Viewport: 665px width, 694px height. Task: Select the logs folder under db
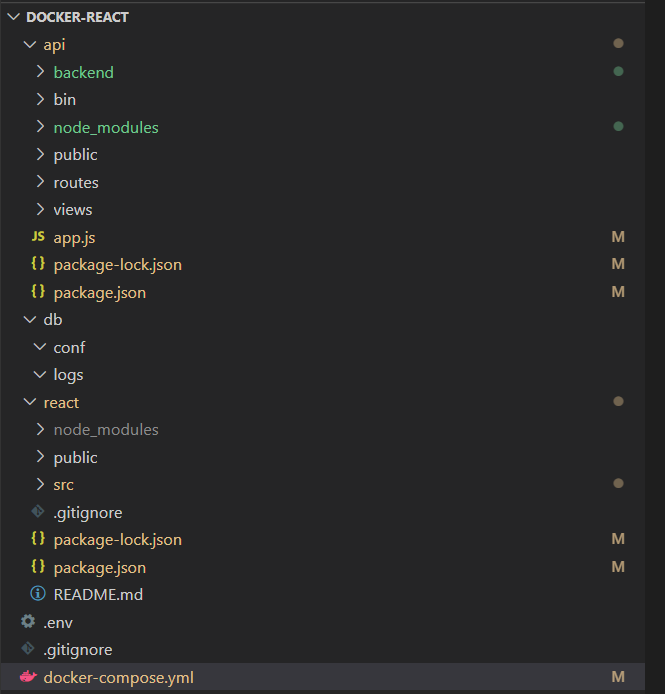click(x=68, y=375)
